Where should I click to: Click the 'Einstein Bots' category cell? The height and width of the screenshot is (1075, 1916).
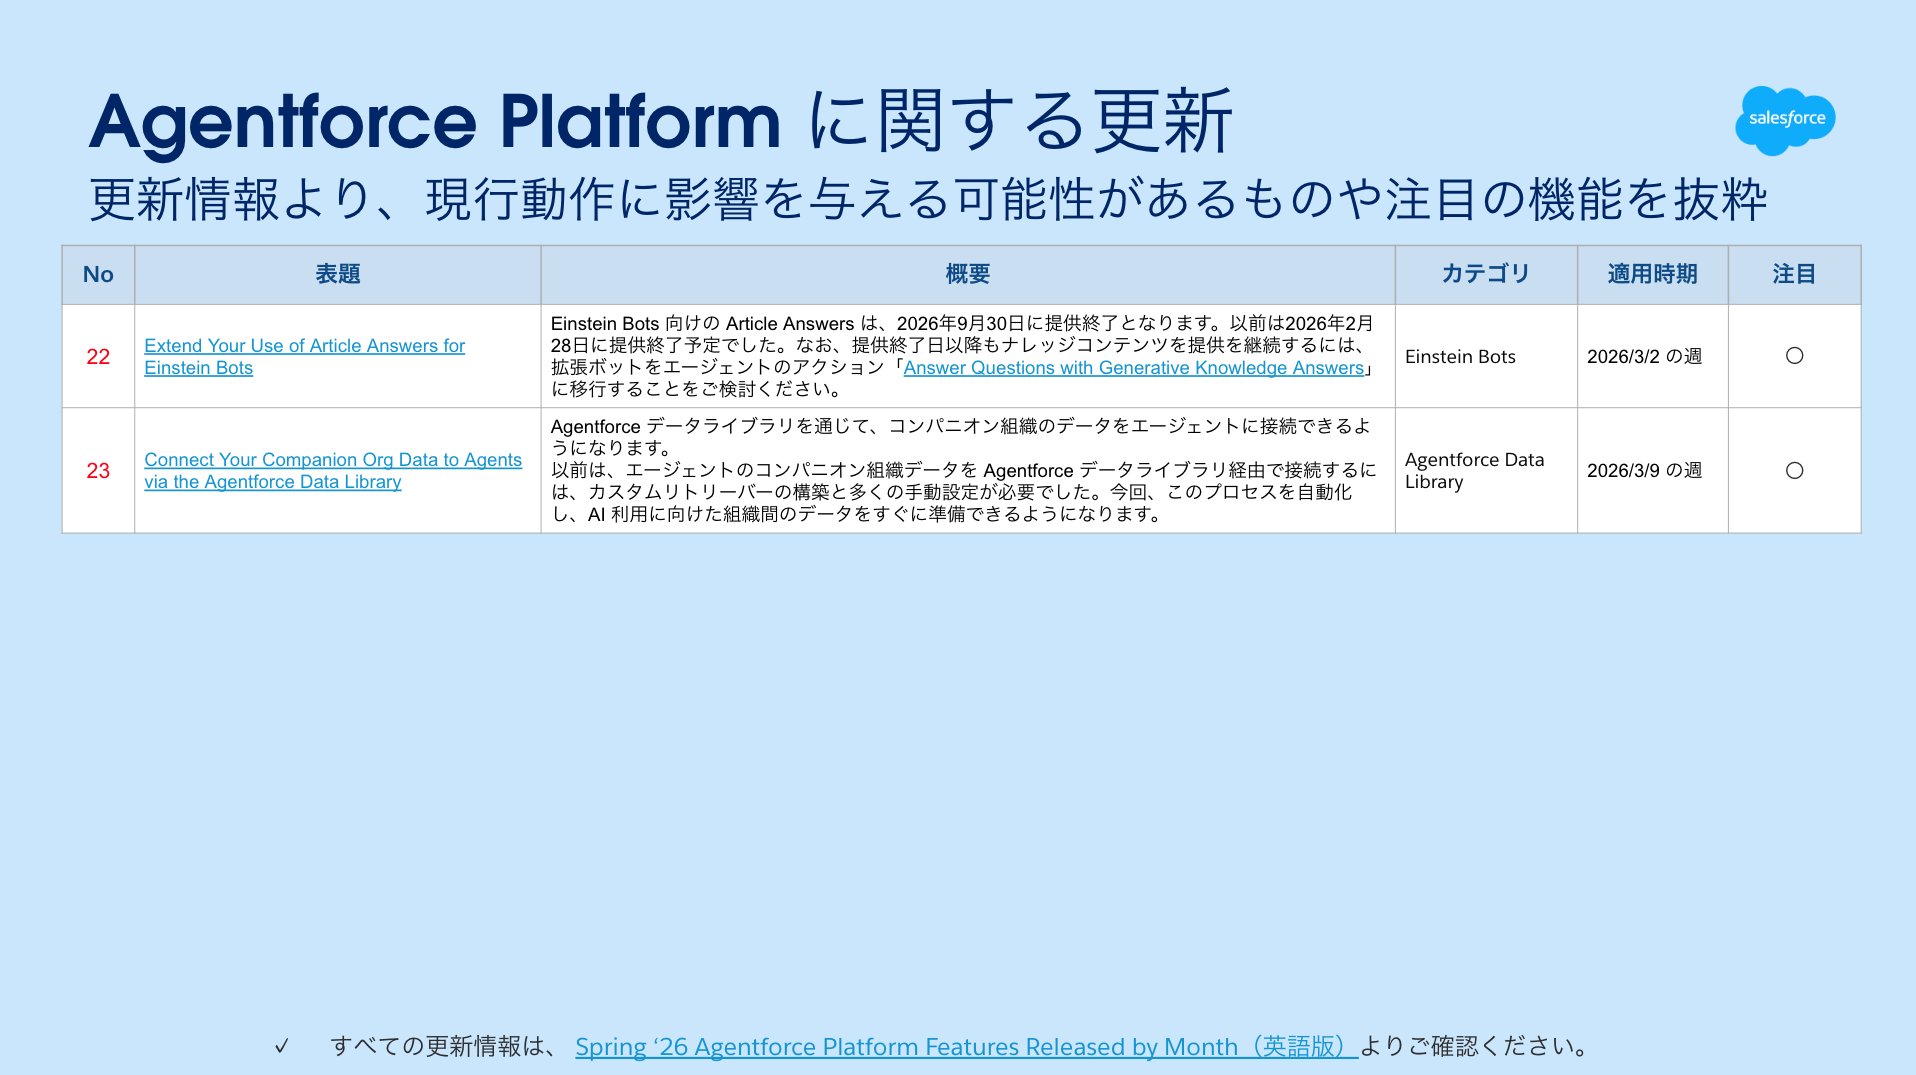[1486, 356]
